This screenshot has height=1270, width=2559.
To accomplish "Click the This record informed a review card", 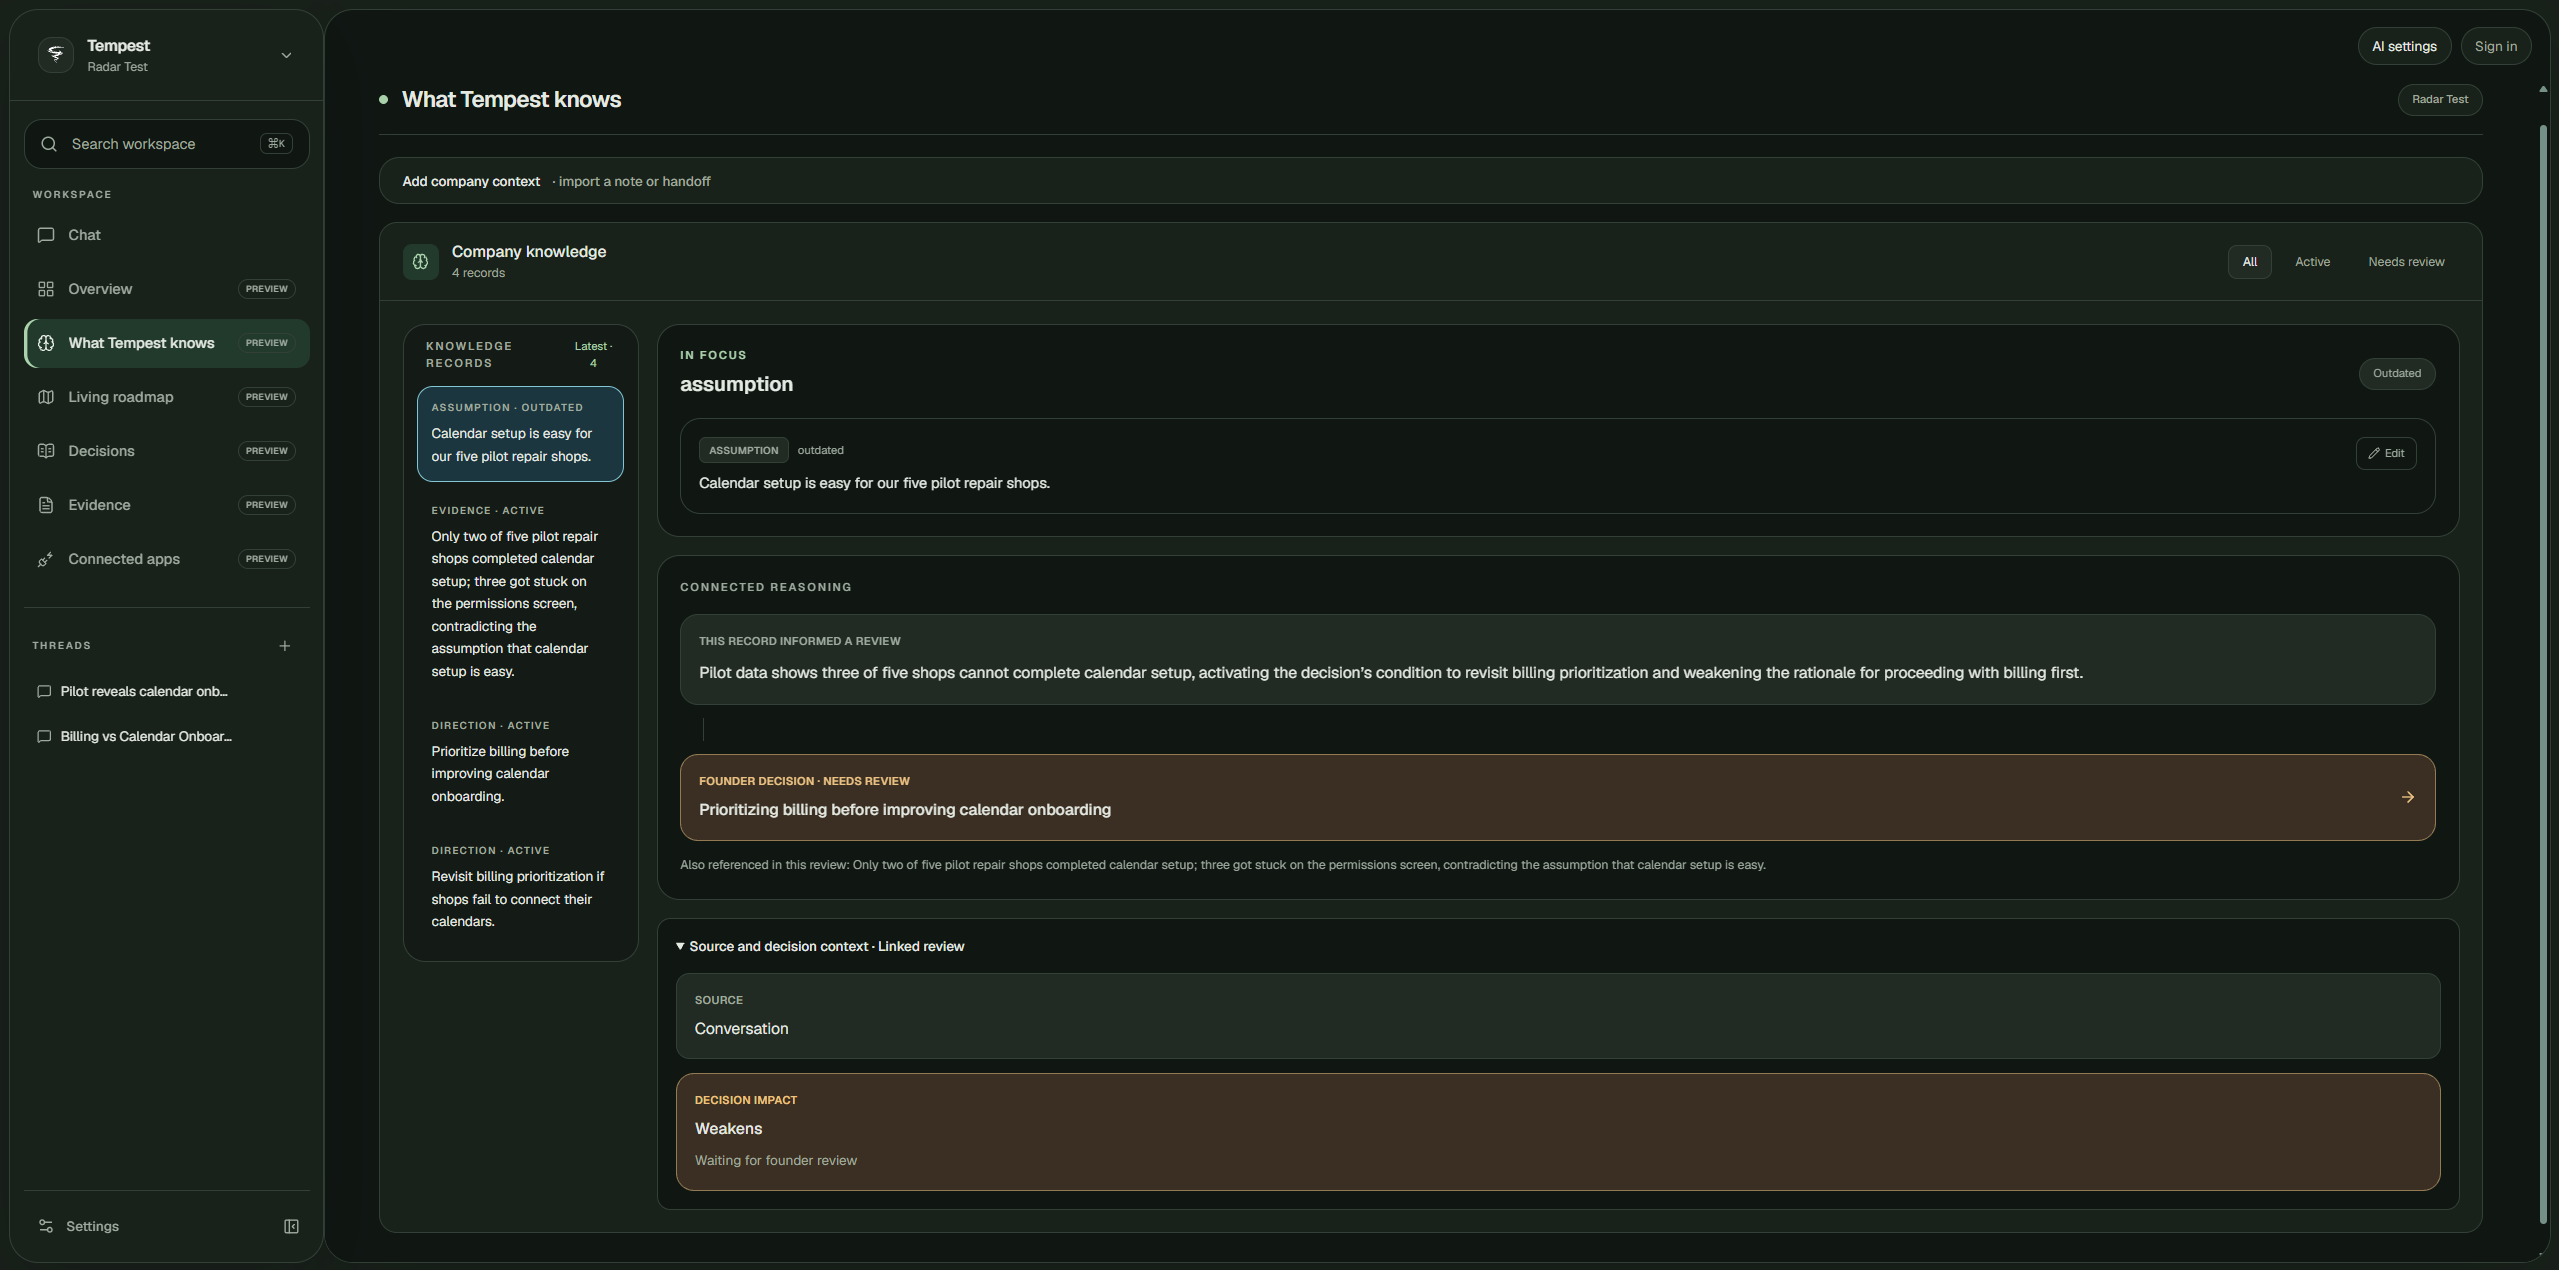I will point(1557,660).
